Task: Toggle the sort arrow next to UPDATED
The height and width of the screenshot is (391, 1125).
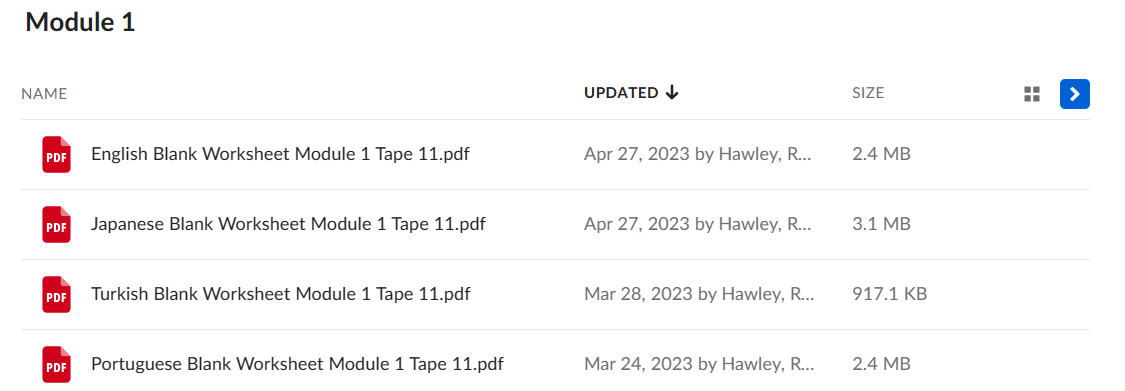Action: tap(672, 93)
